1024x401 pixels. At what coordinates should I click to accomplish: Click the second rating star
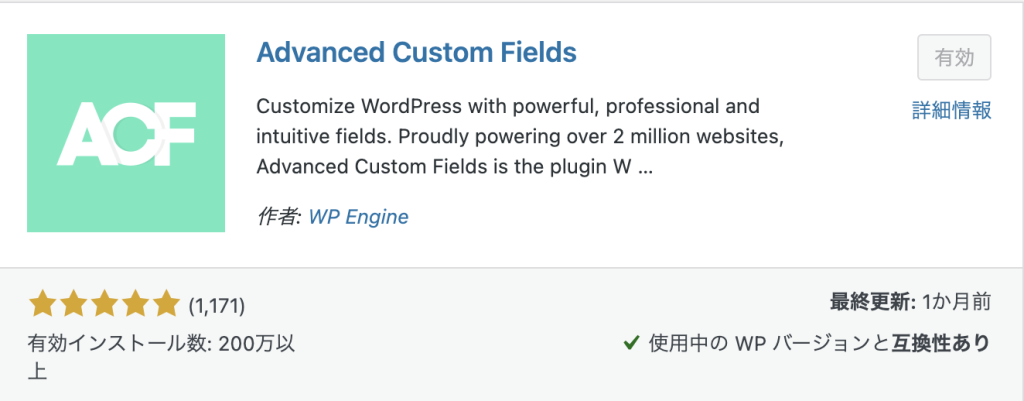73,304
